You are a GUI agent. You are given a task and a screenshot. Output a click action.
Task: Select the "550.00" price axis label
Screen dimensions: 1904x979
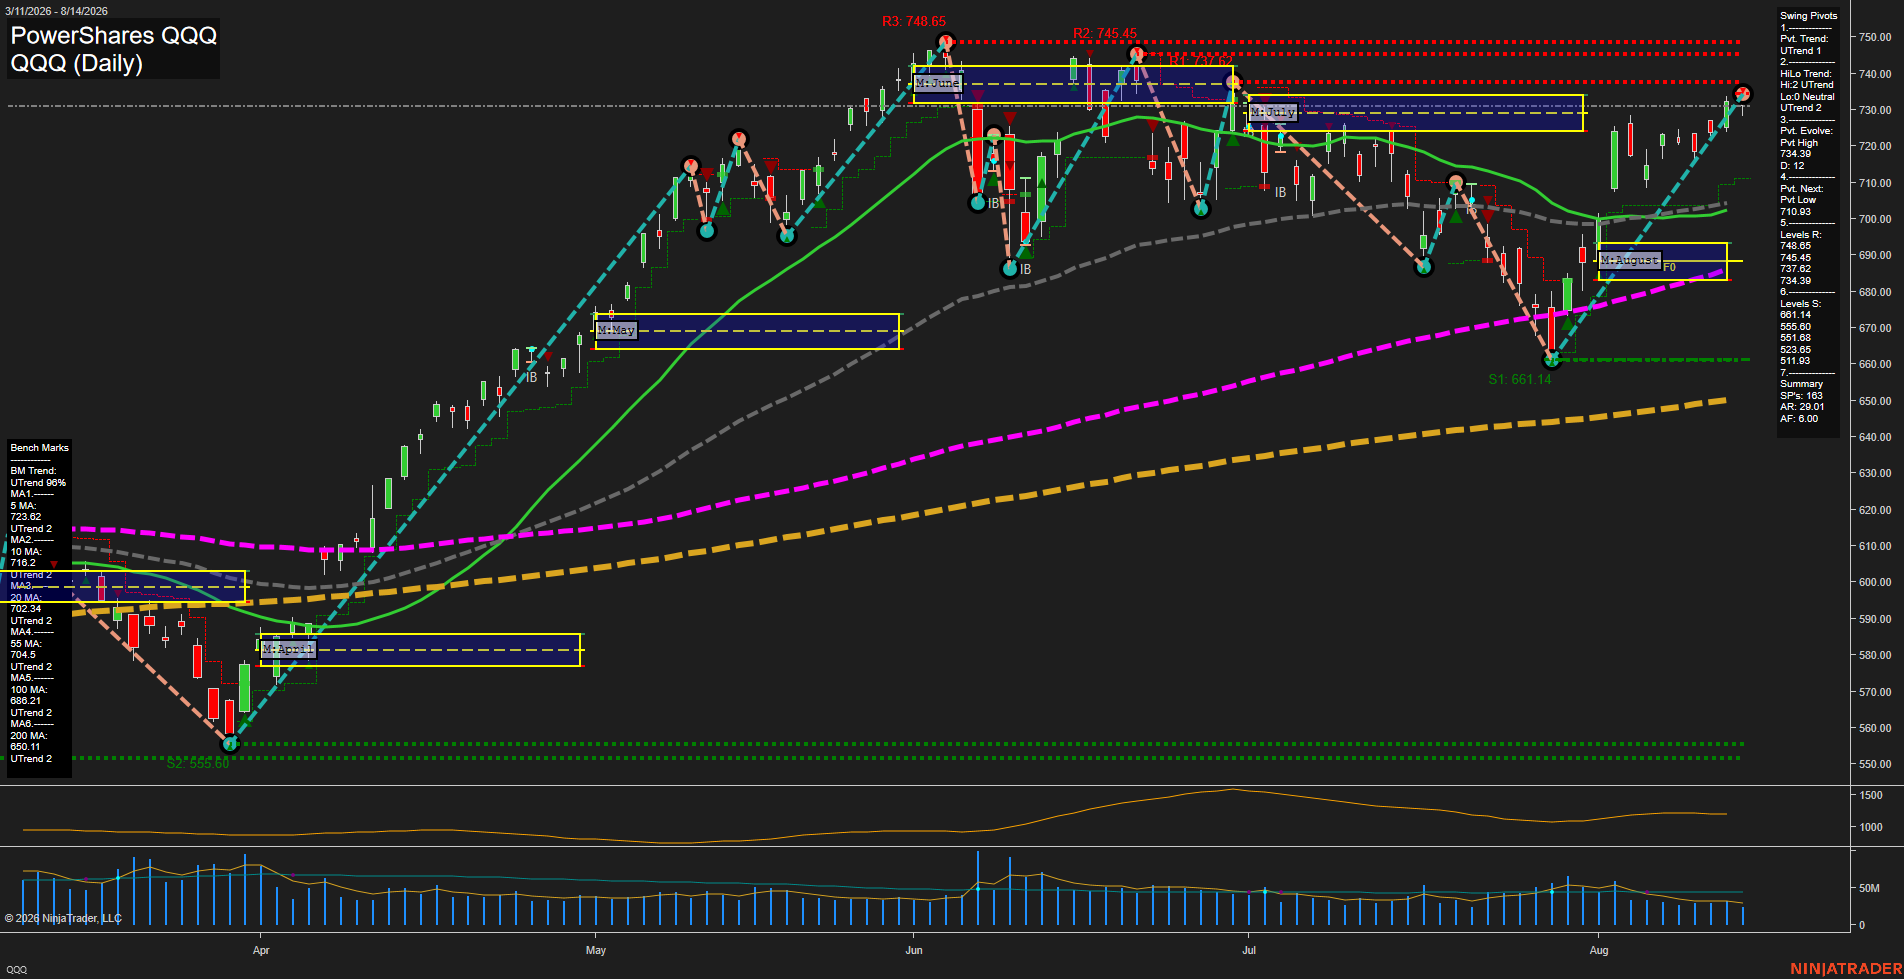1875,764
